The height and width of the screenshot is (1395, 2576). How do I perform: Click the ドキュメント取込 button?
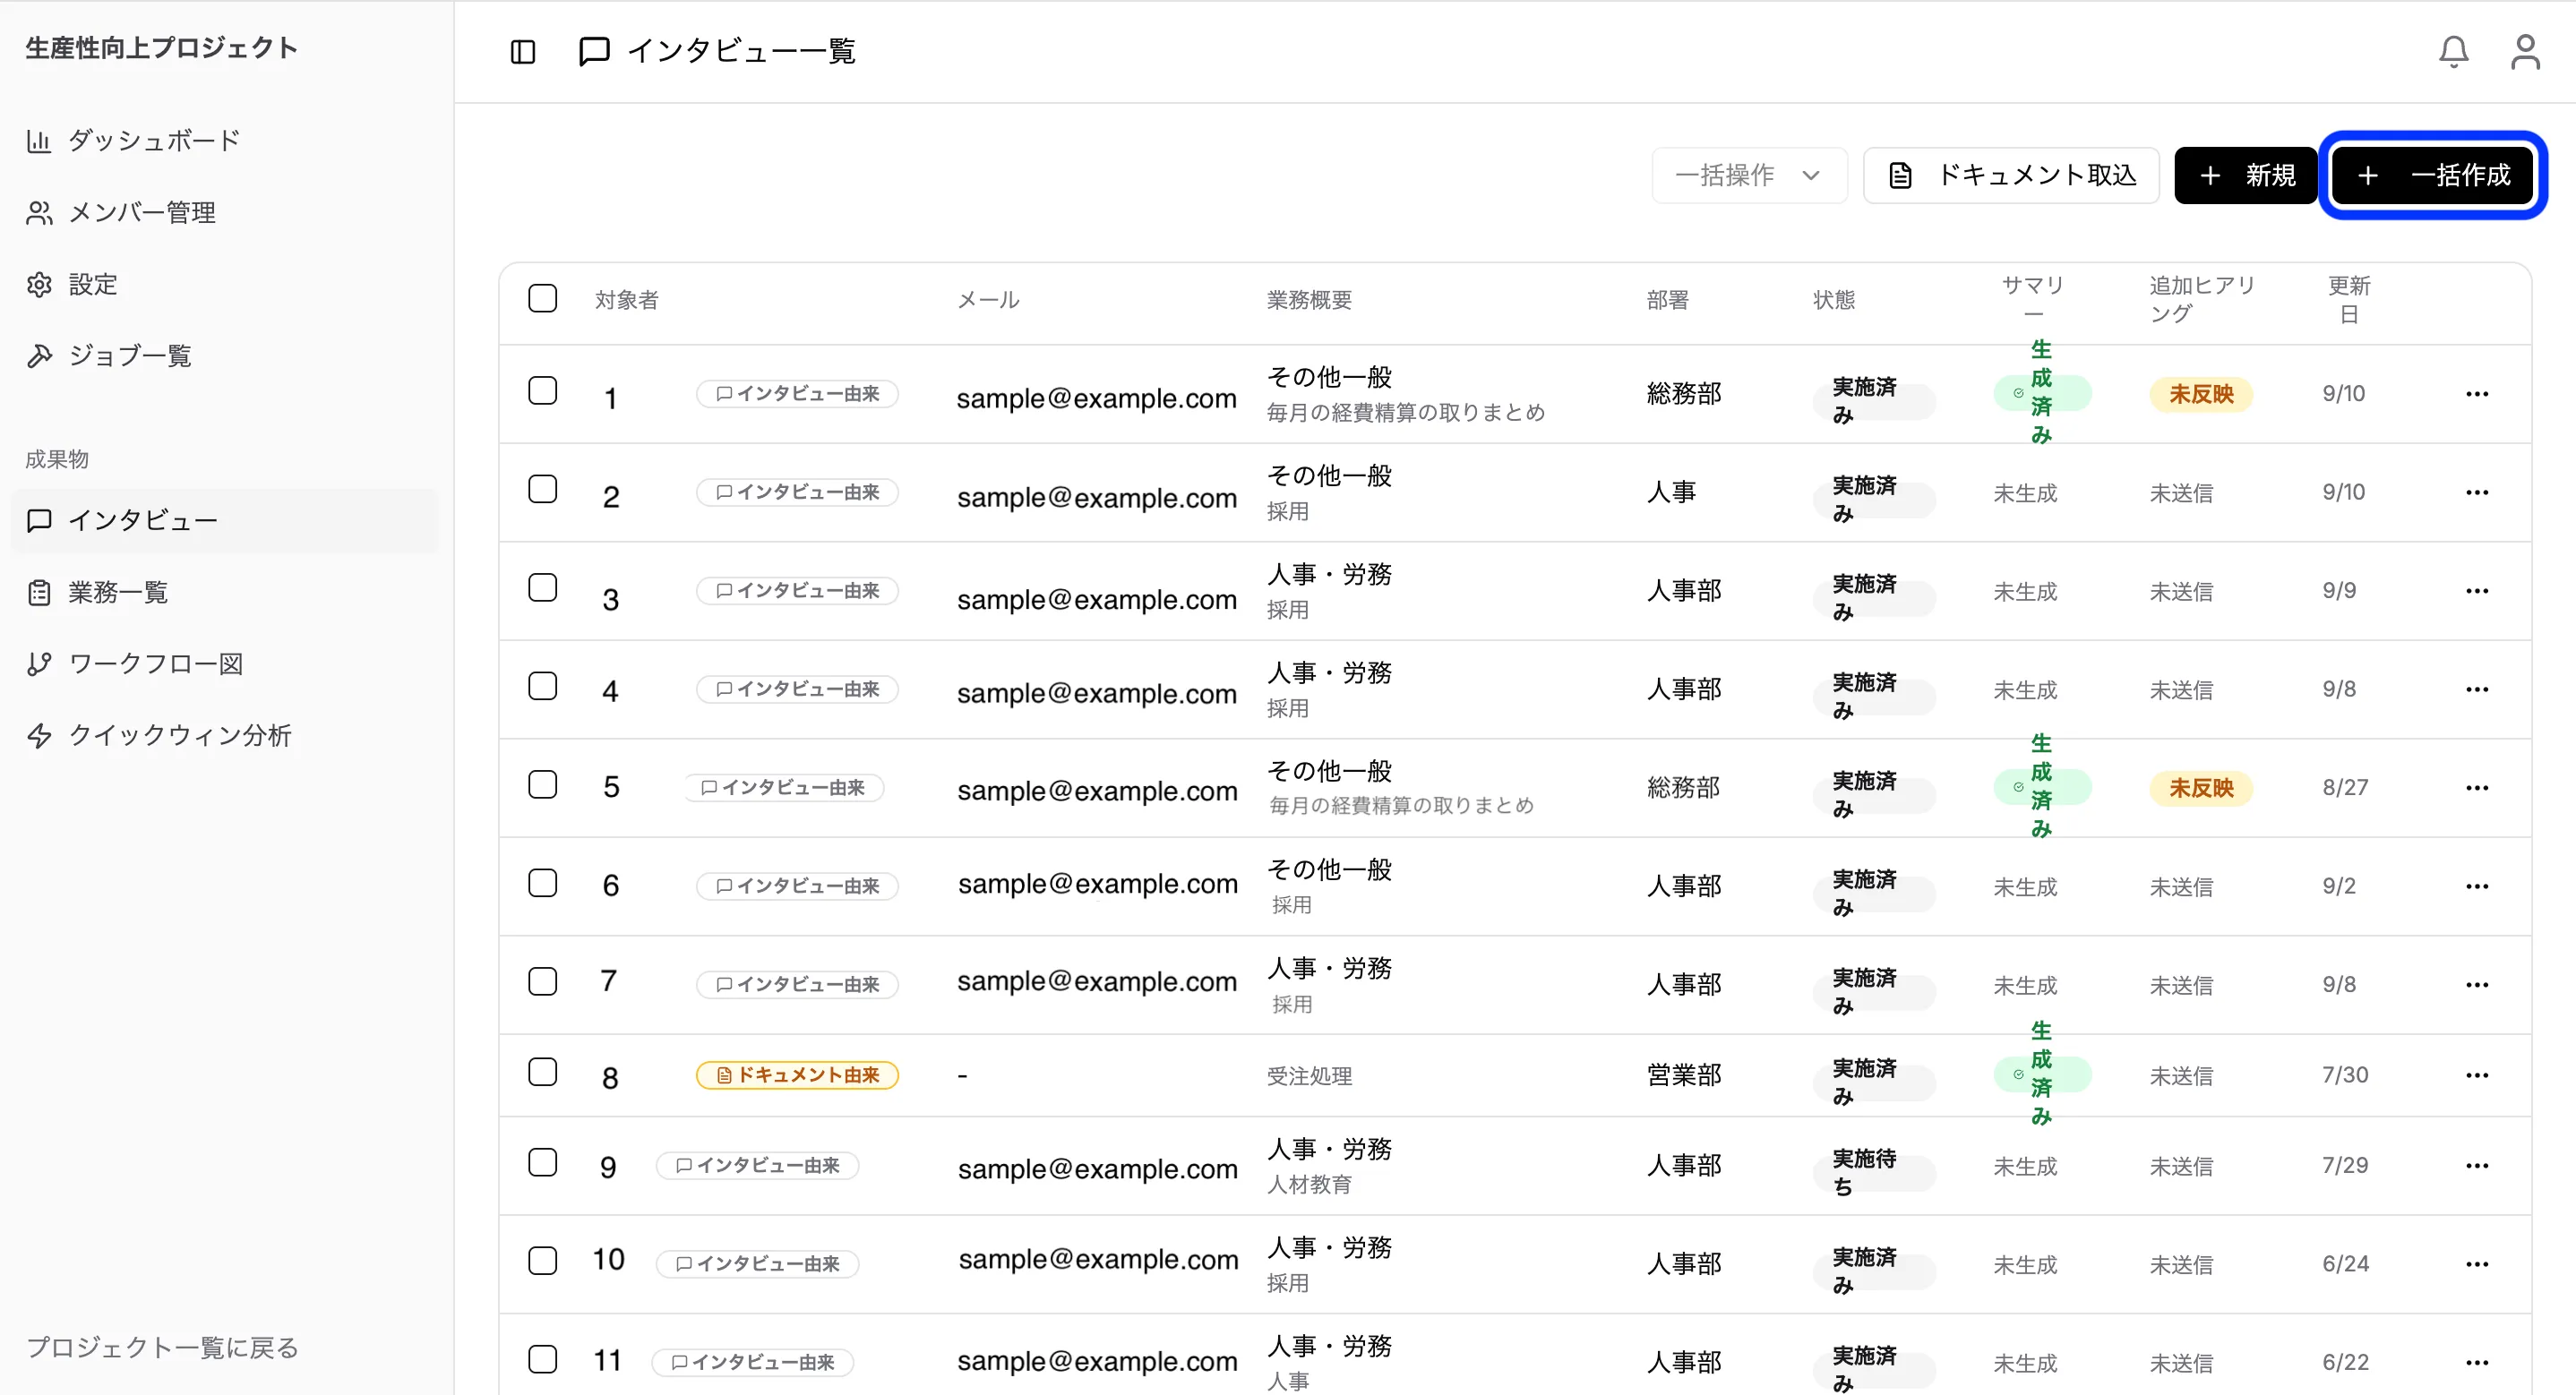pos(2011,175)
